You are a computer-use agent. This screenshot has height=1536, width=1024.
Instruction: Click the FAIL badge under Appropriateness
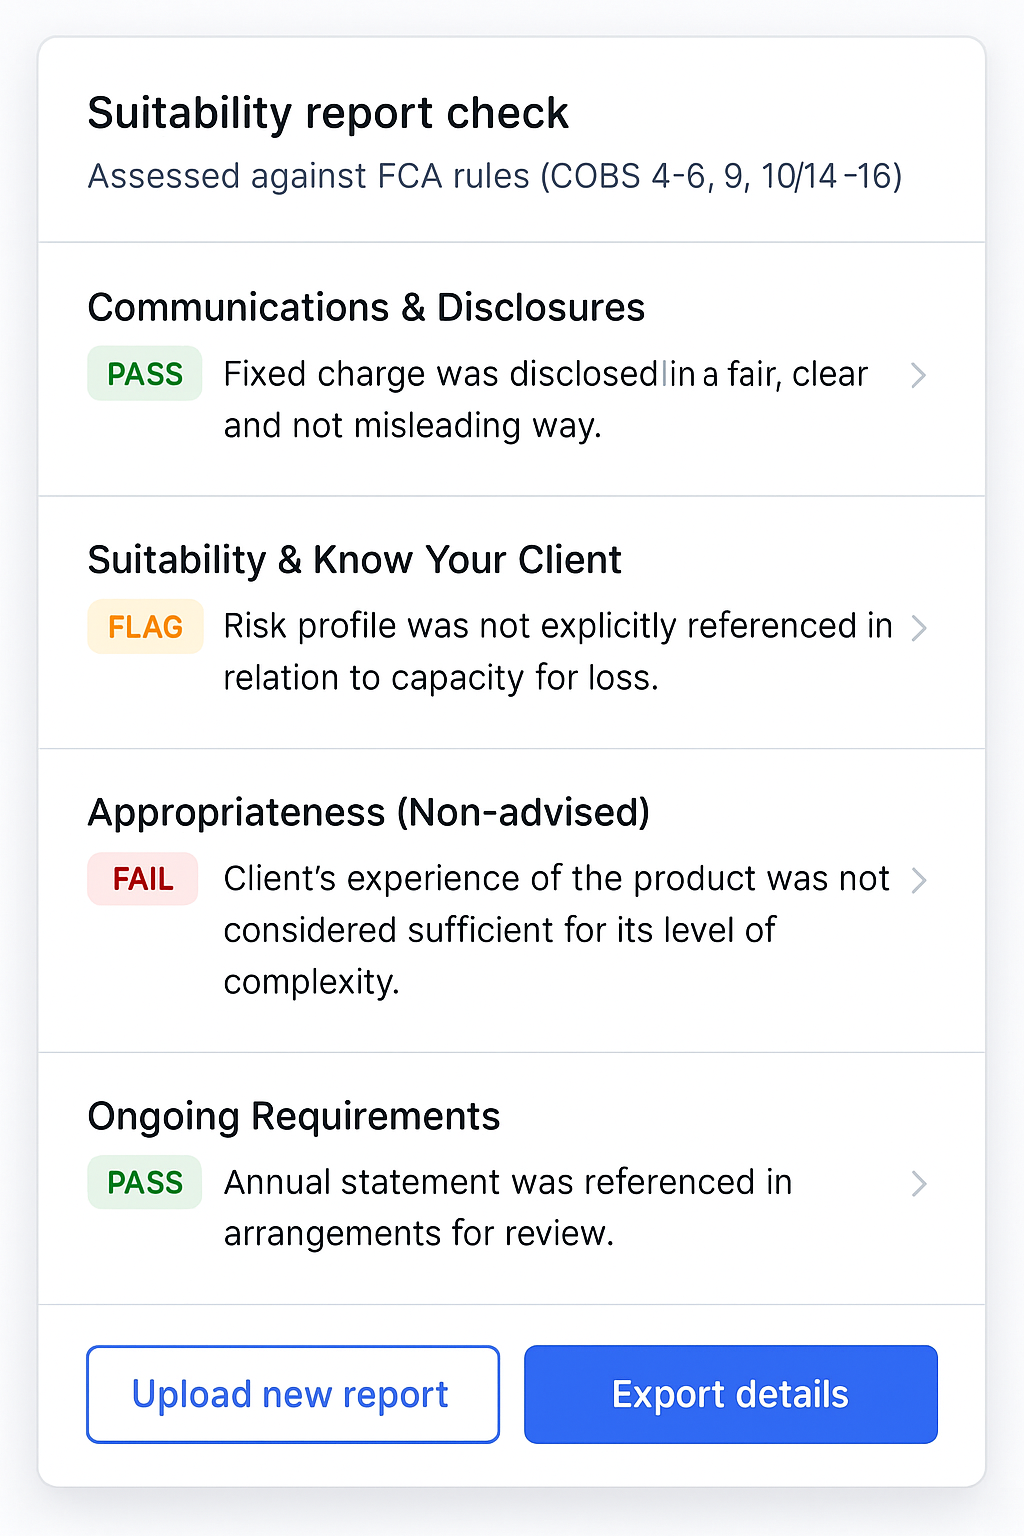142,879
